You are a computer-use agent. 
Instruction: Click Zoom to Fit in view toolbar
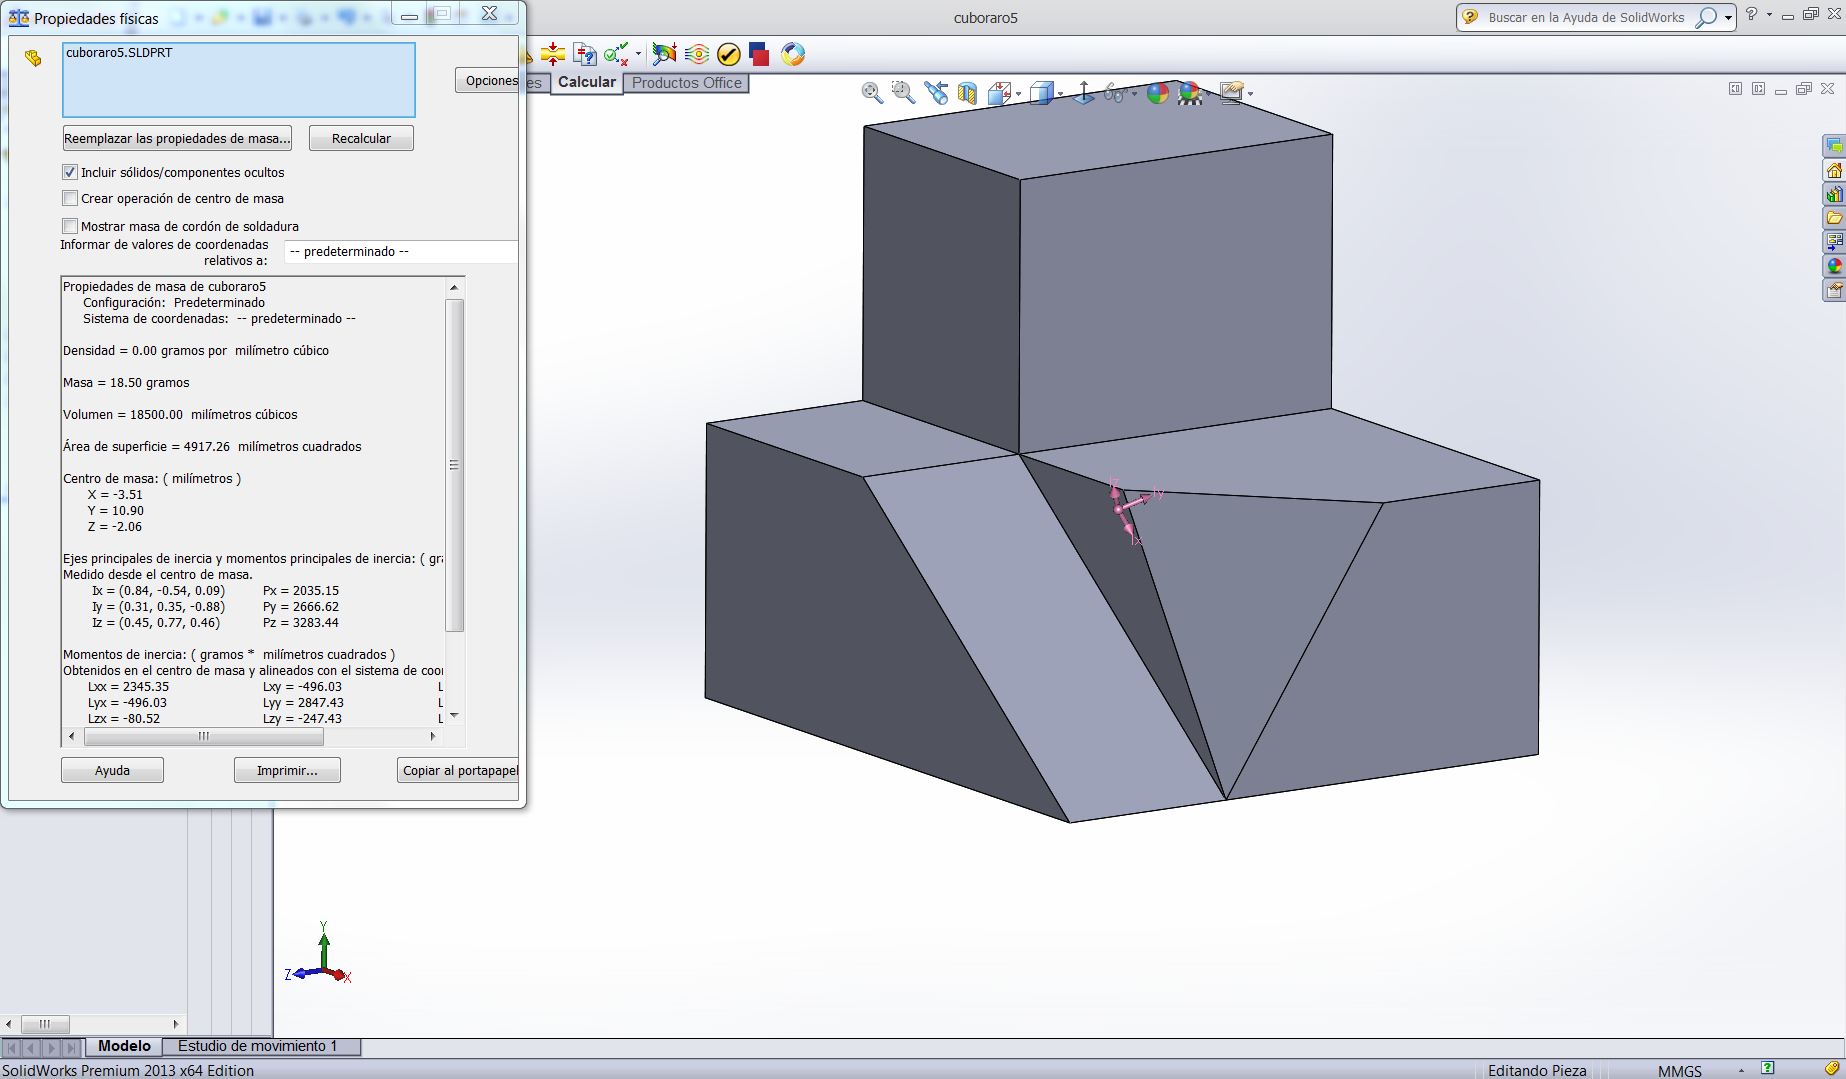pyautogui.click(x=872, y=93)
